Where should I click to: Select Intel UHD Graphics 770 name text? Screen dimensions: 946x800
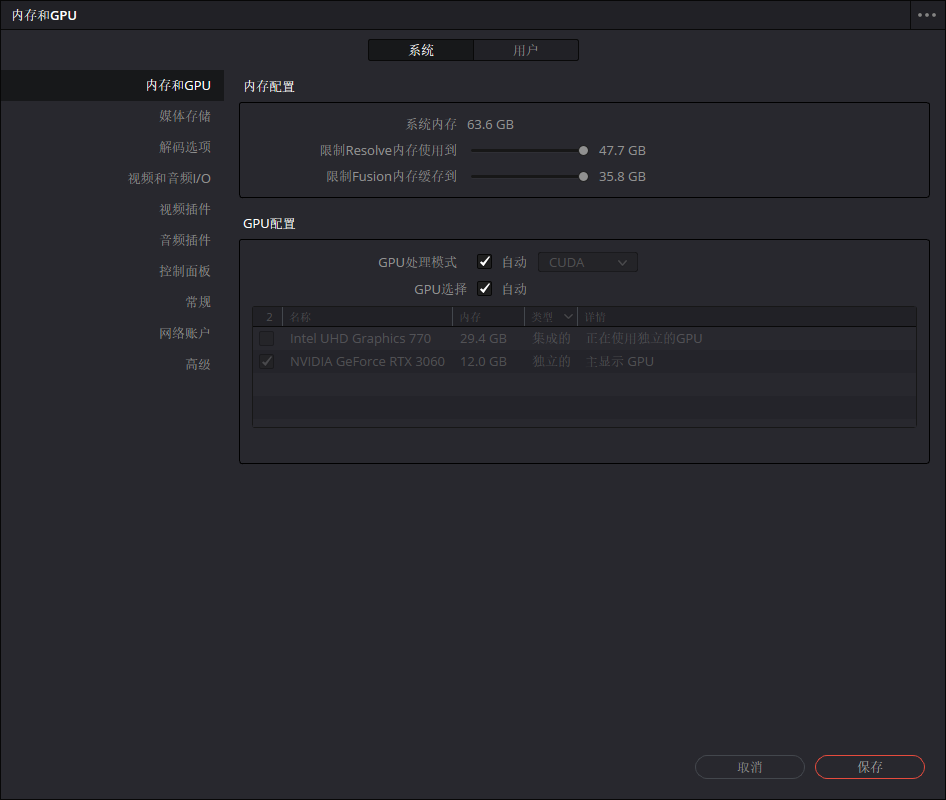[360, 338]
